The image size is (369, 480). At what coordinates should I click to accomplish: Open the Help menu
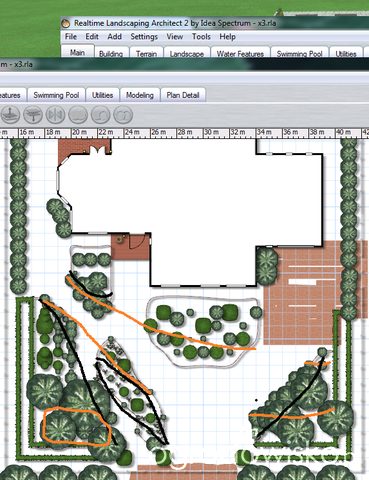[x=227, y=37]
